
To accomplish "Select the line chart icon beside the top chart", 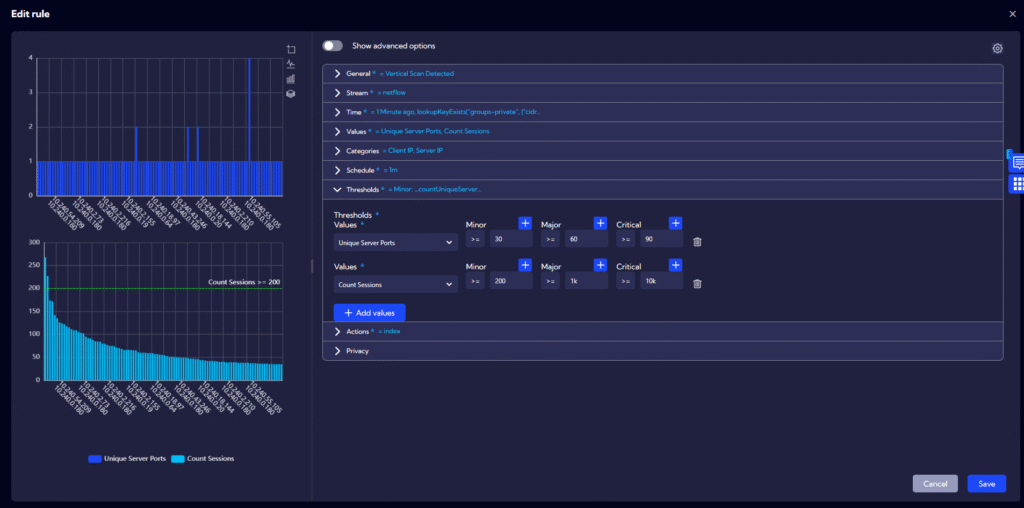I will click(x=291, y=64).
